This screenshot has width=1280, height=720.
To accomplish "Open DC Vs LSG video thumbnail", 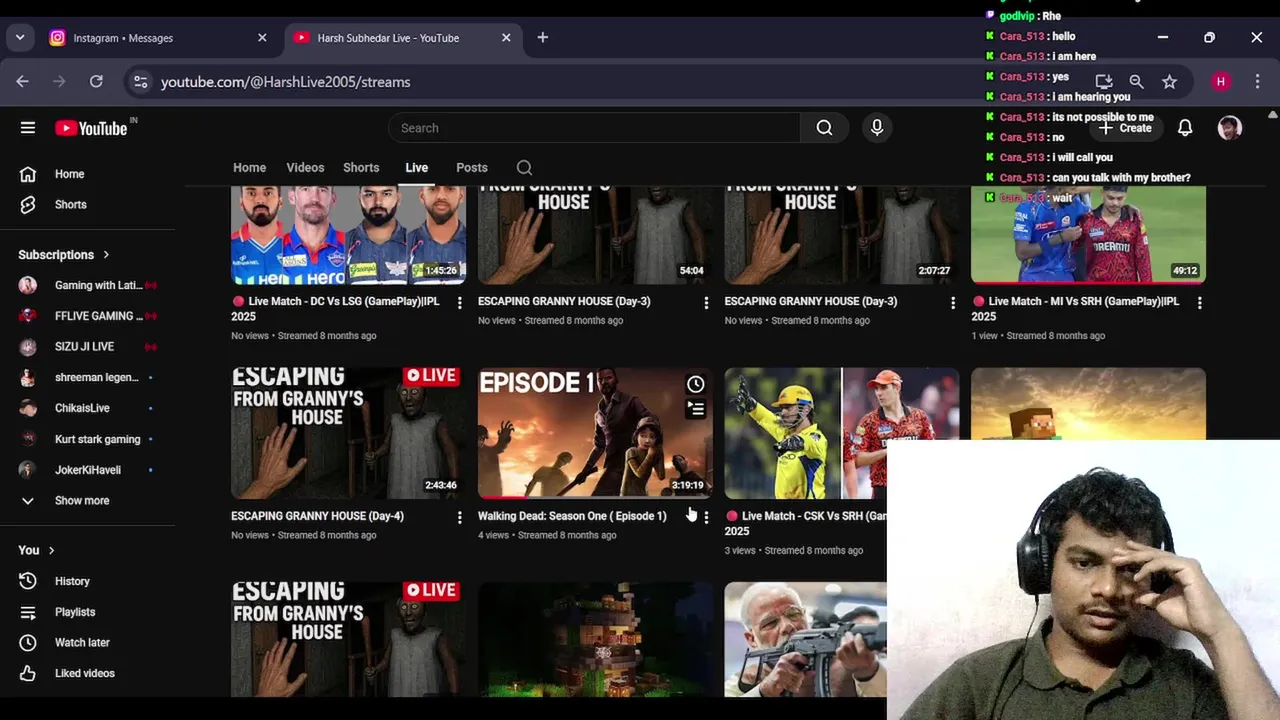I will pos(348,234).
